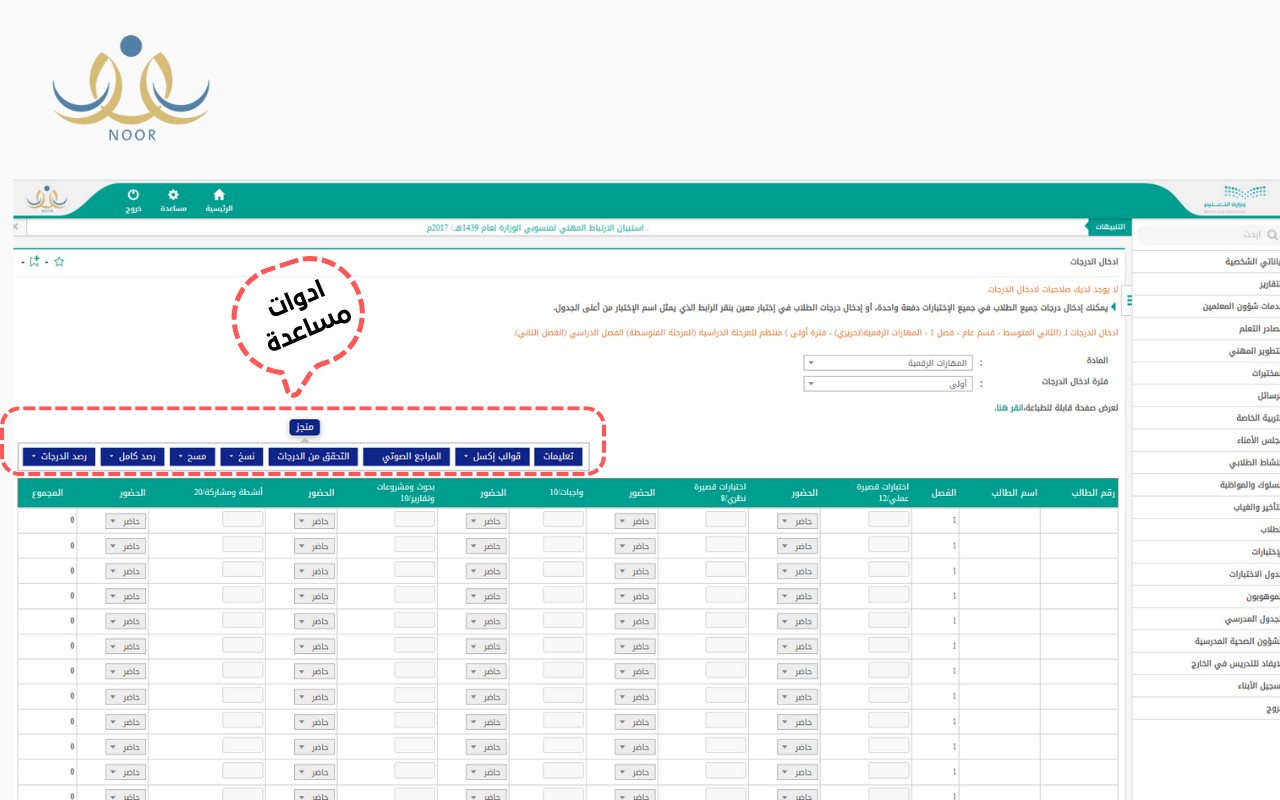Expand the نسخ dropdown button

(x=242, y=456)
